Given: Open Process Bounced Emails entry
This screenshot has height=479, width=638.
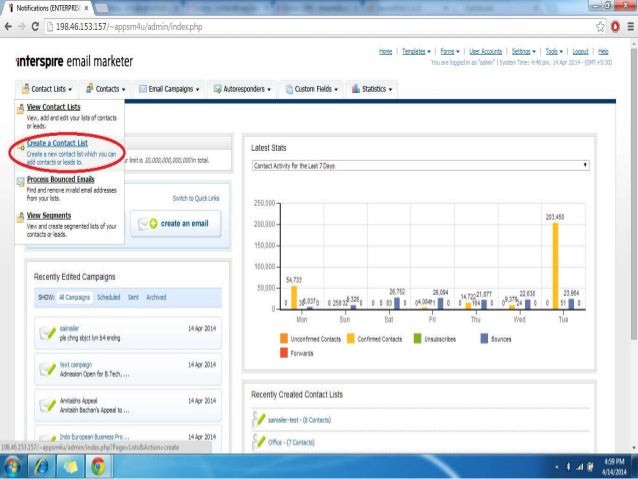Looking at the screenshot, I should point(61,179).
